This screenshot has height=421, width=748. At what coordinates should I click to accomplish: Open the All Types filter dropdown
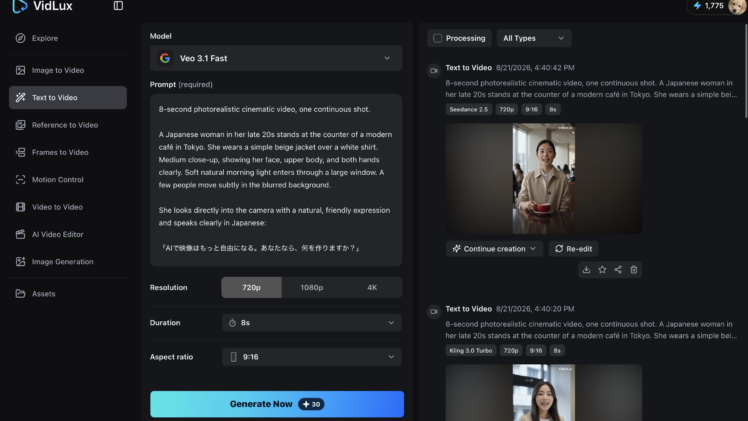pos(534,38)
